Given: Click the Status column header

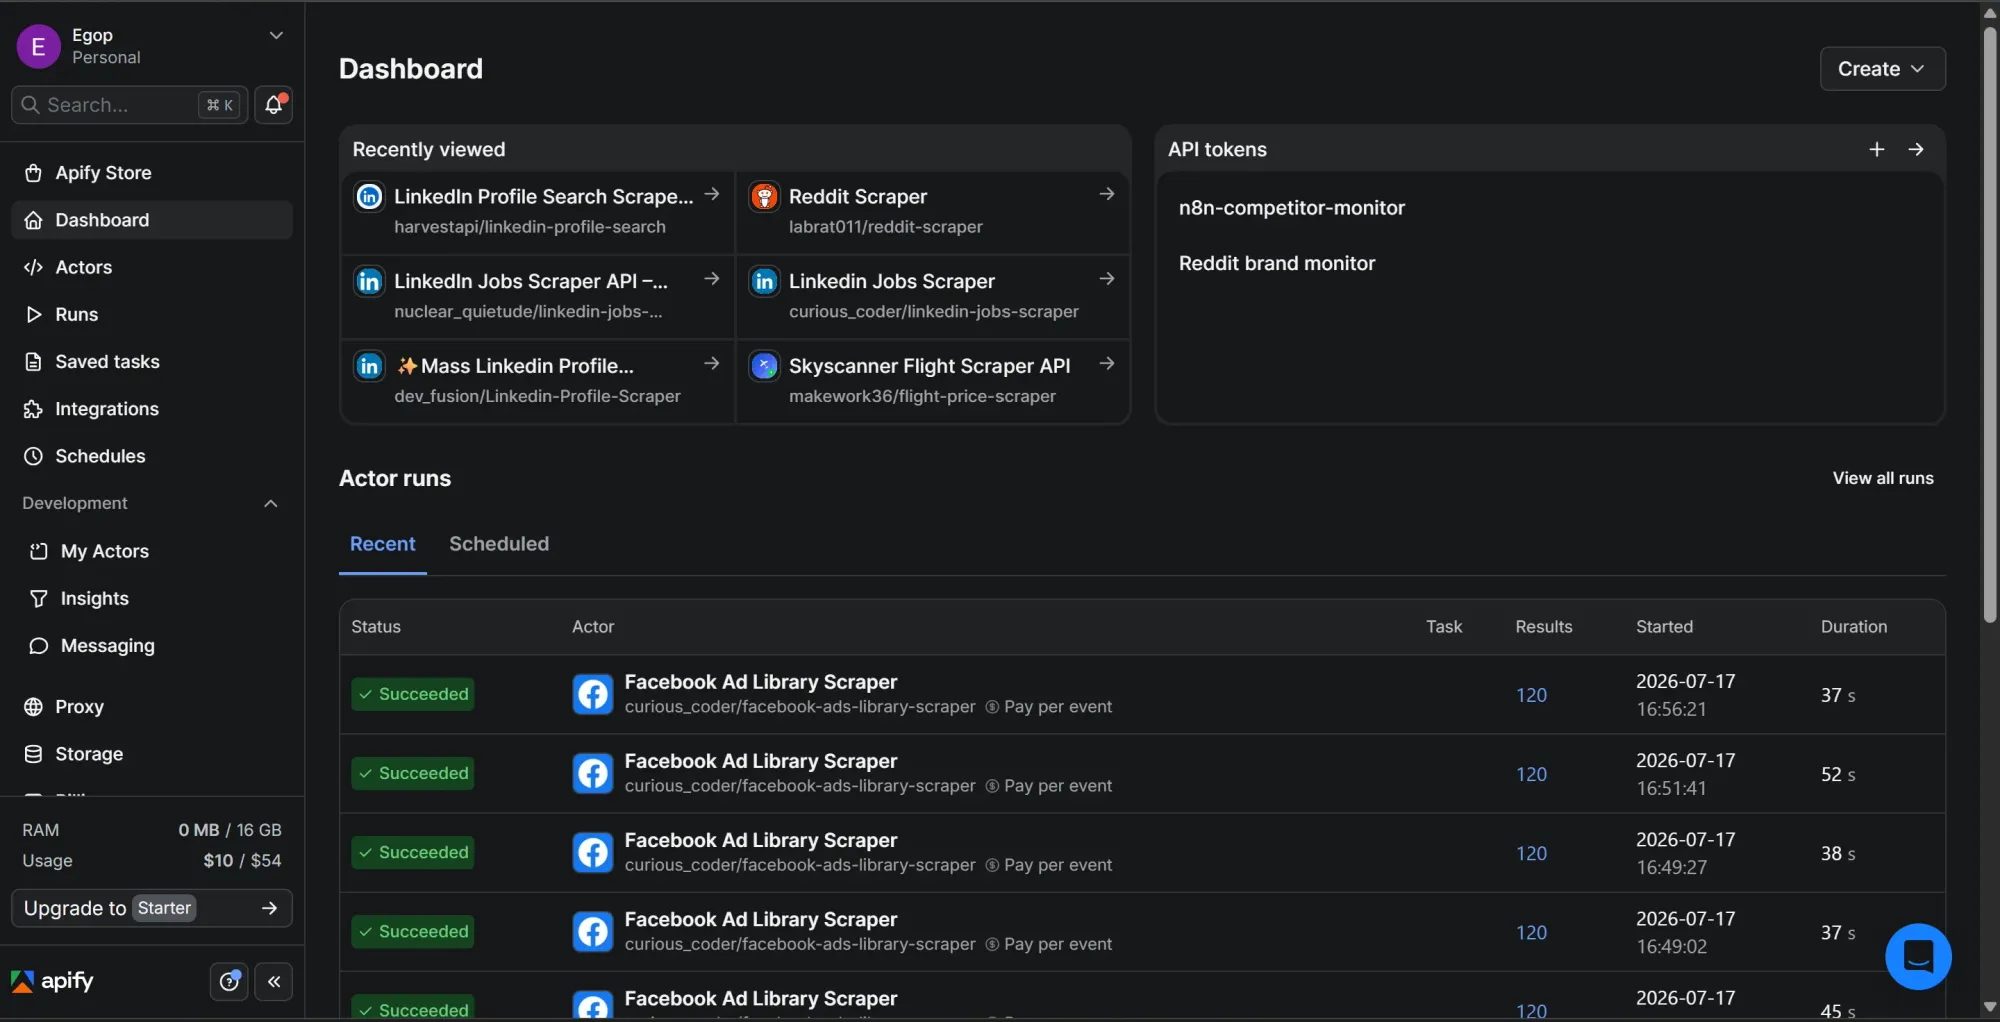Looking at the screenshot, I should (x=376, y=627).
